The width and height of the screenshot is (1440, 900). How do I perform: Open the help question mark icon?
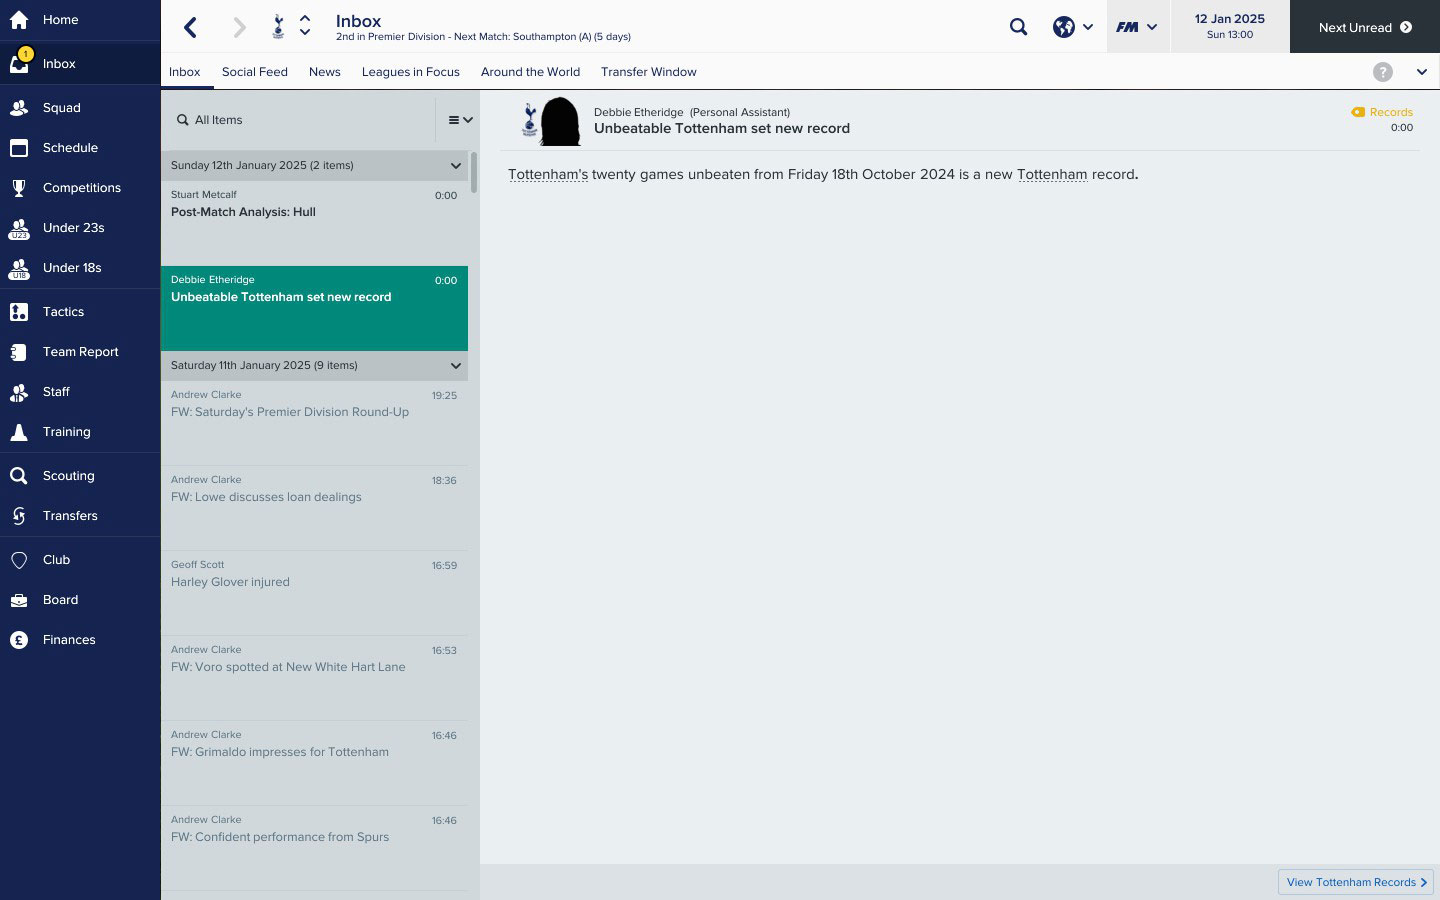[1383, 72]
